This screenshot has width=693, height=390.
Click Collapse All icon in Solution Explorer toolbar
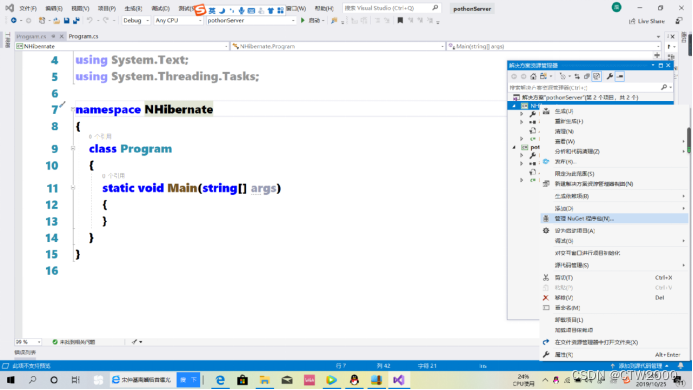pos(586,76)
